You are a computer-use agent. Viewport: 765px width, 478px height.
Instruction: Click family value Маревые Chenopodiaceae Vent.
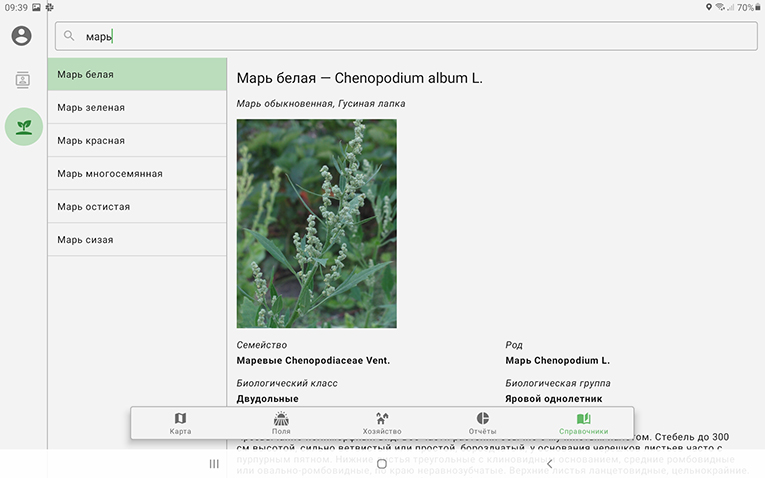tap(313, 360)
